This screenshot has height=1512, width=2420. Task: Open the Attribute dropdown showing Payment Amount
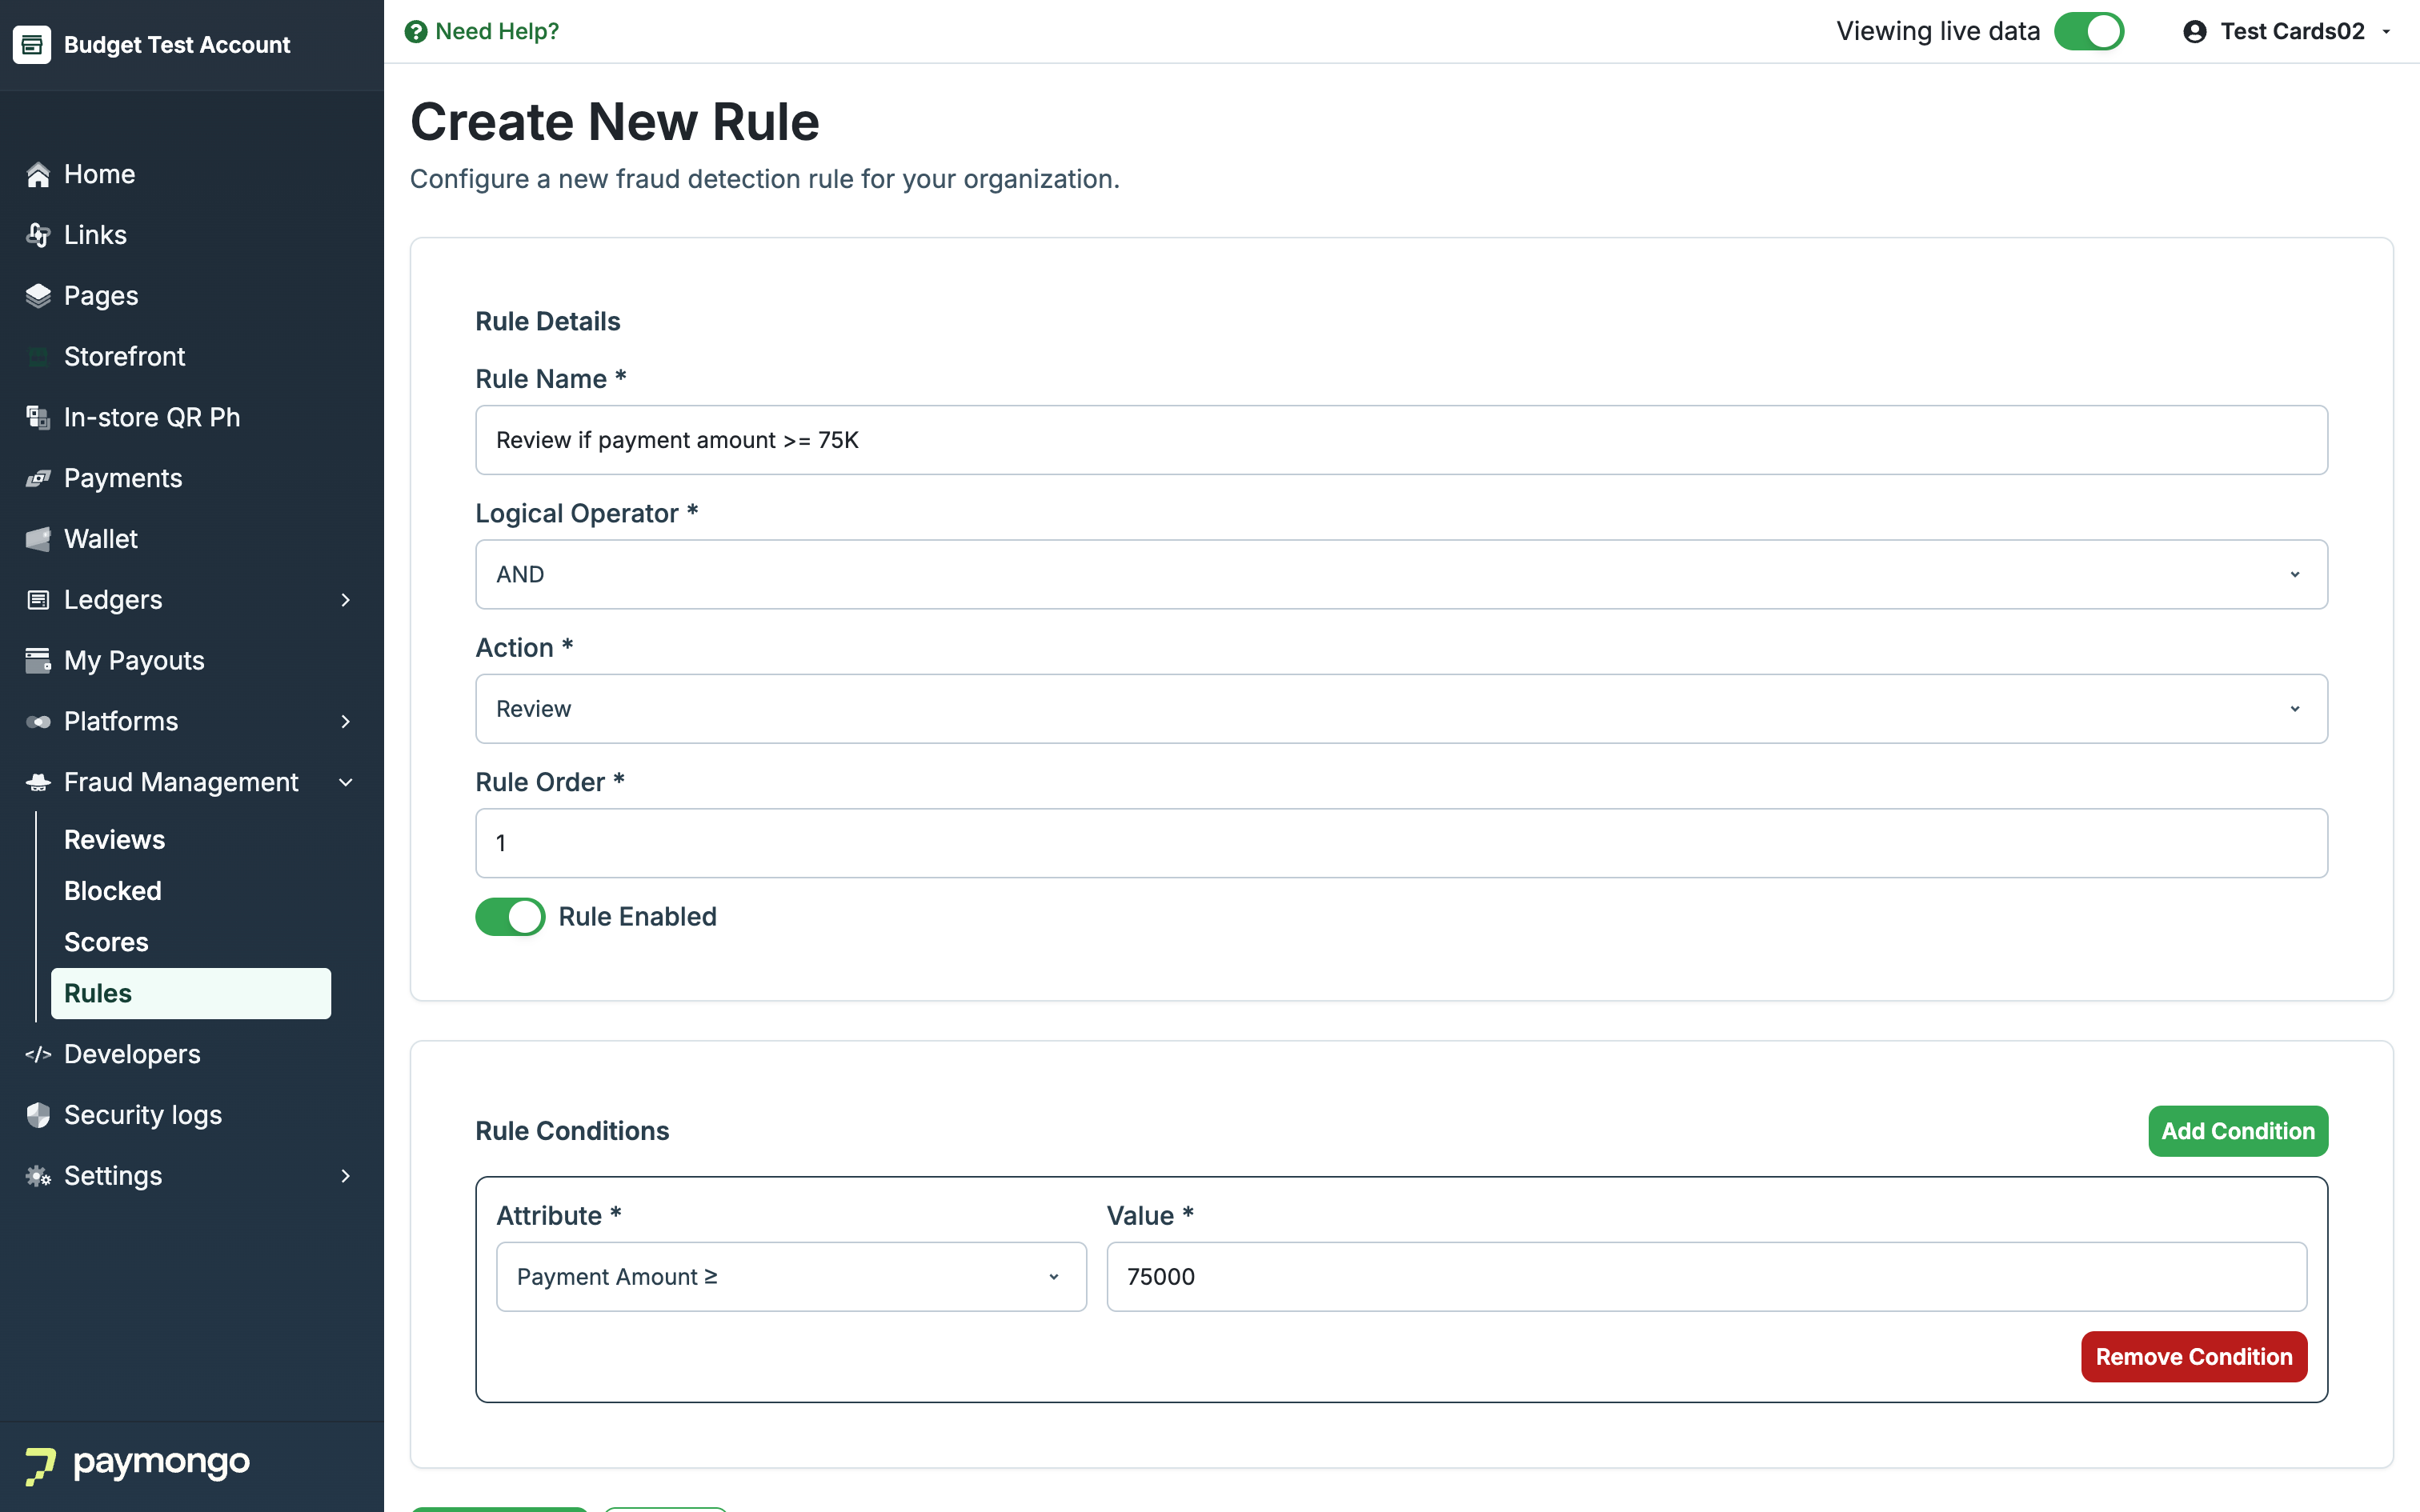coord(790,1277)
